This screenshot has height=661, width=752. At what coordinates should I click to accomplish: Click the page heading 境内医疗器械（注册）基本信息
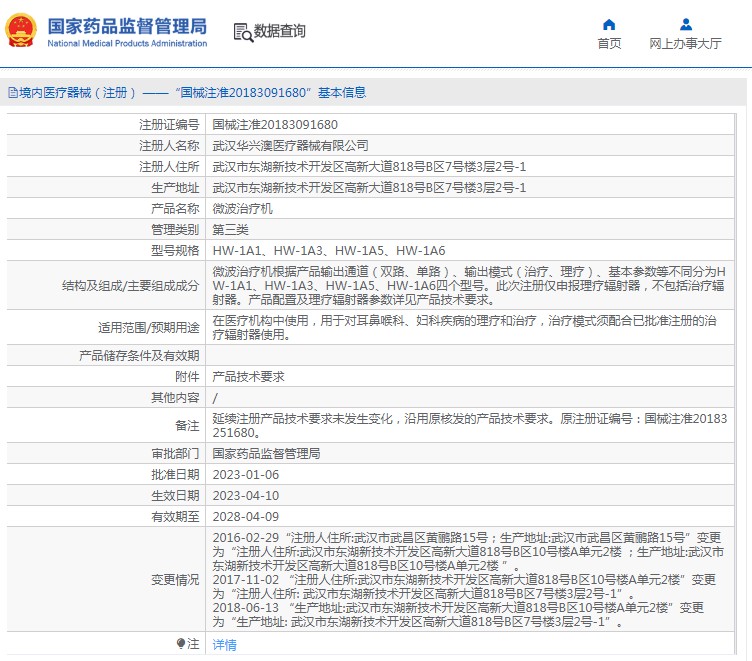point(192,93)
